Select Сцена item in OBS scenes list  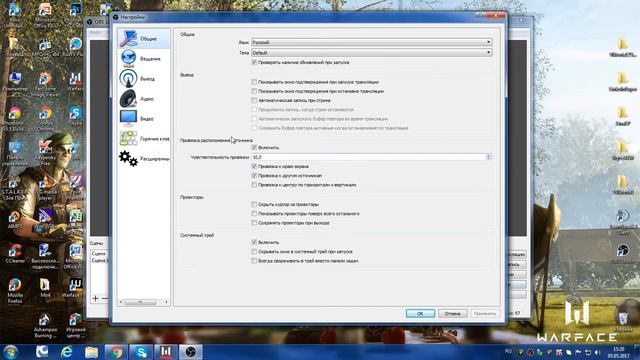point(99,253)
